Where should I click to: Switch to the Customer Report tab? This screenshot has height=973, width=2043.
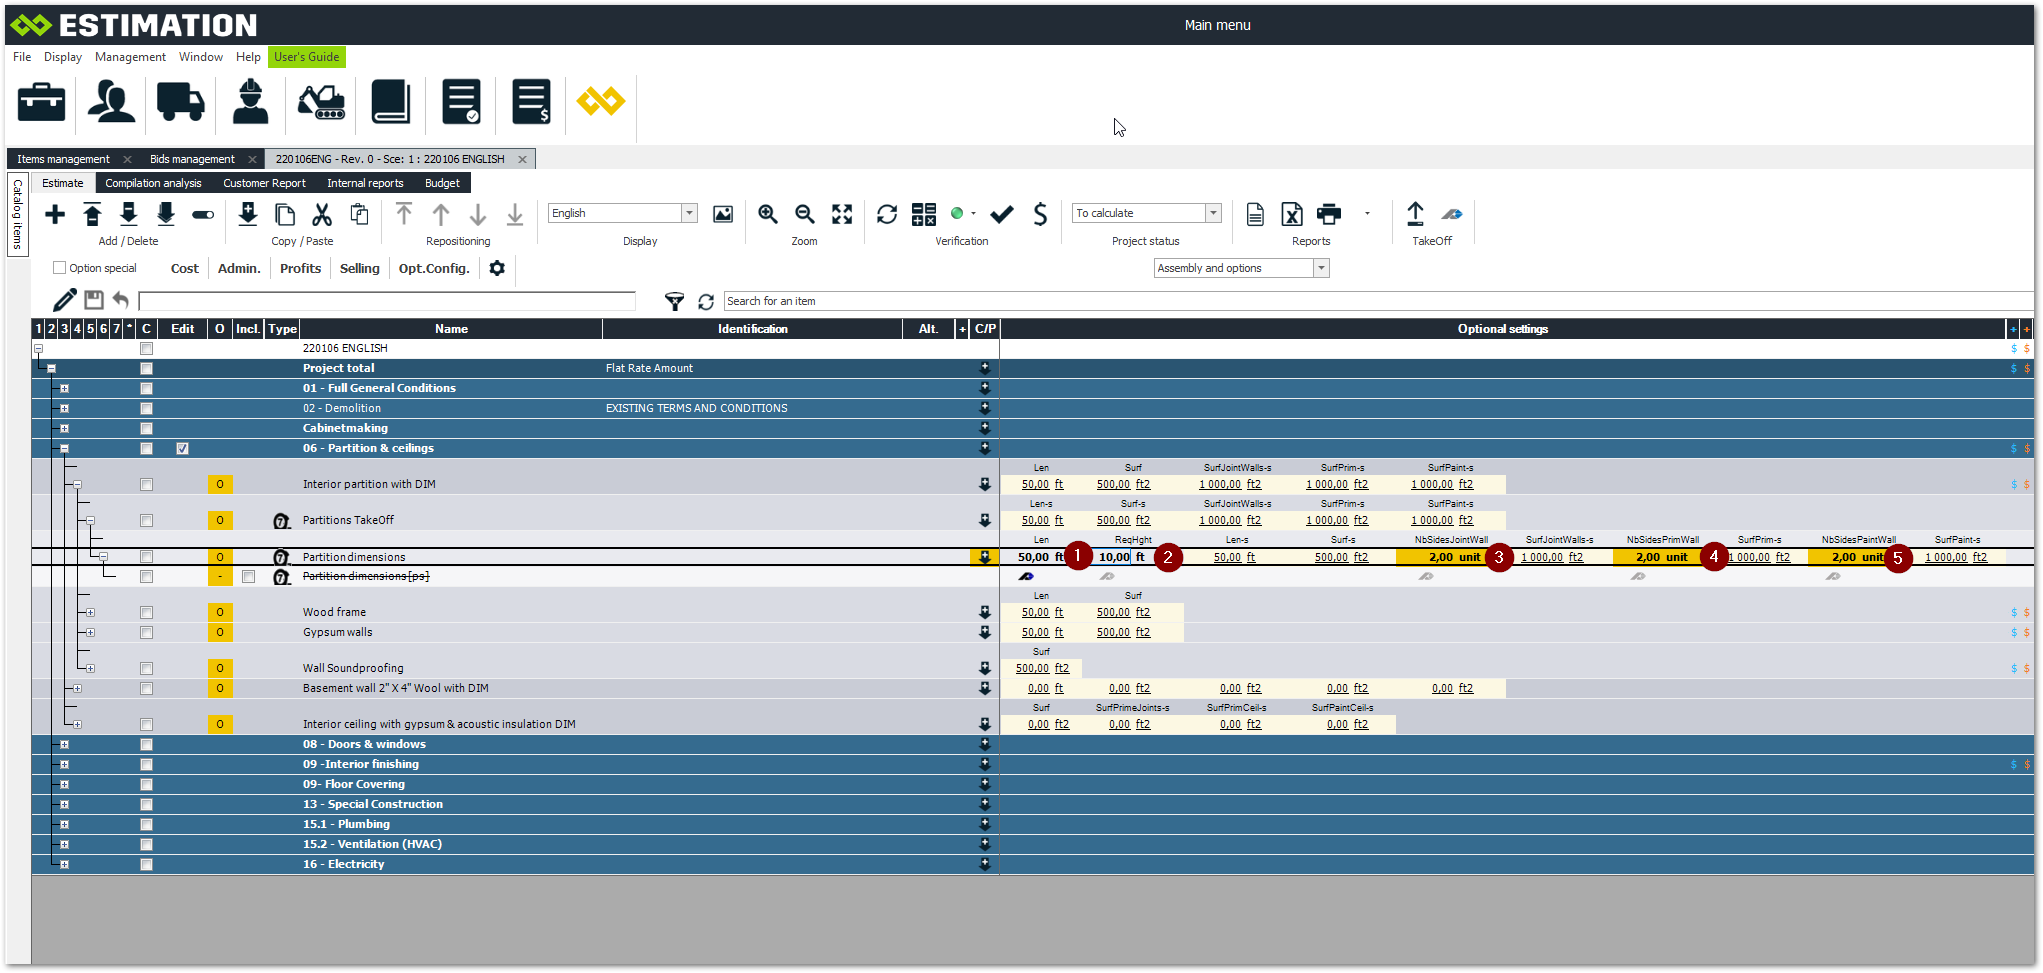click(264, 183)
